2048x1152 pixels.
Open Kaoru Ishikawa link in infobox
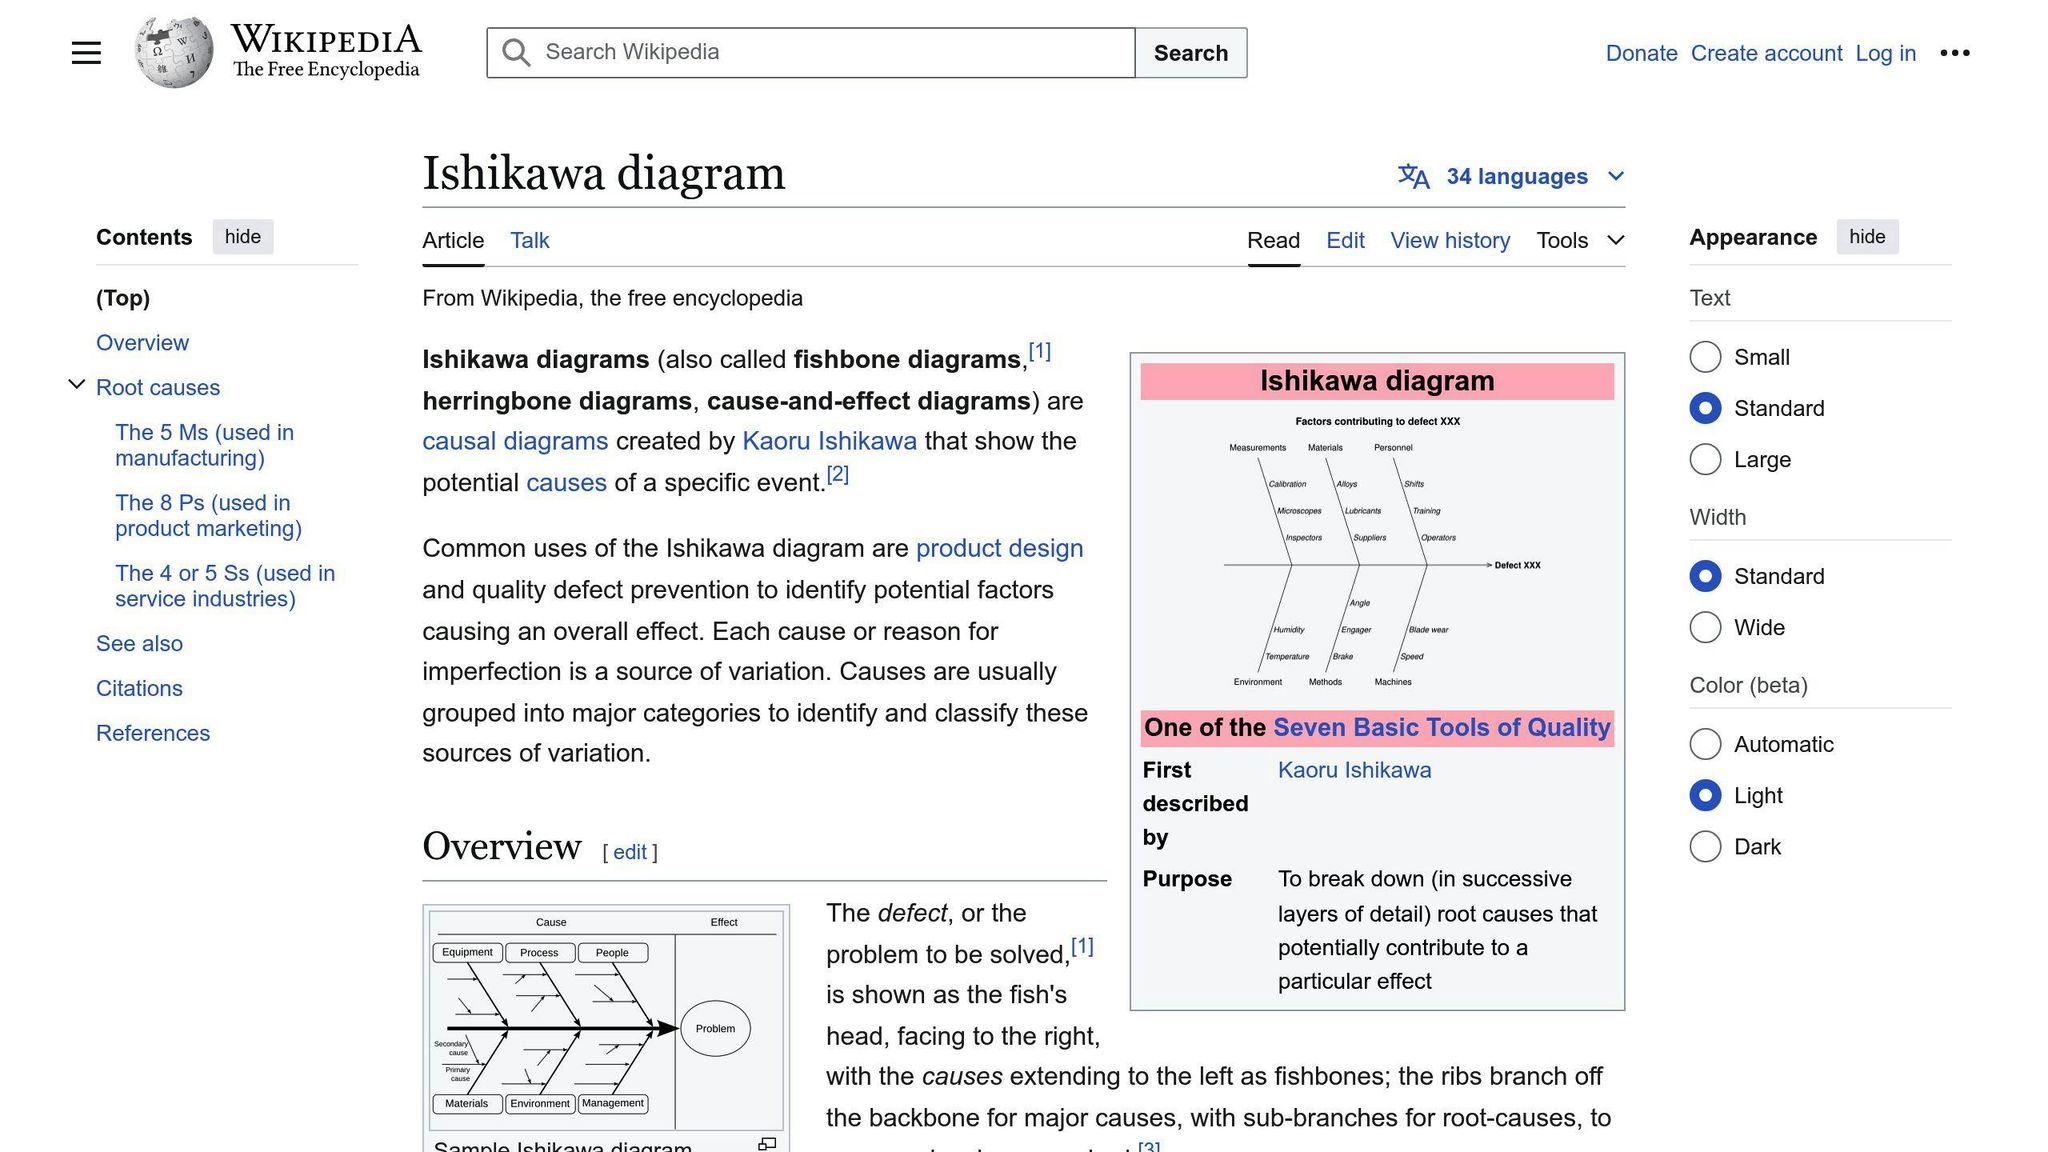point(1354,770)
